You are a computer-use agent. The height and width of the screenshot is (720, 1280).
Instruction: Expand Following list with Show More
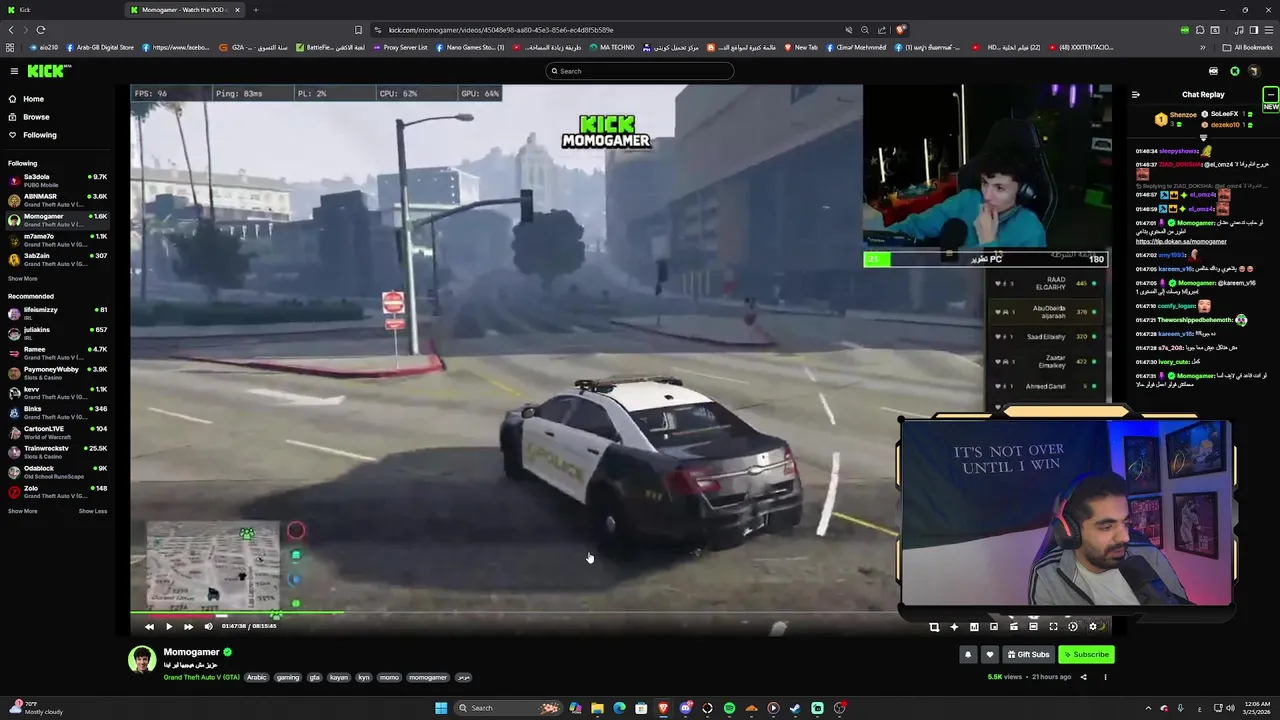[x=23, y=279]
